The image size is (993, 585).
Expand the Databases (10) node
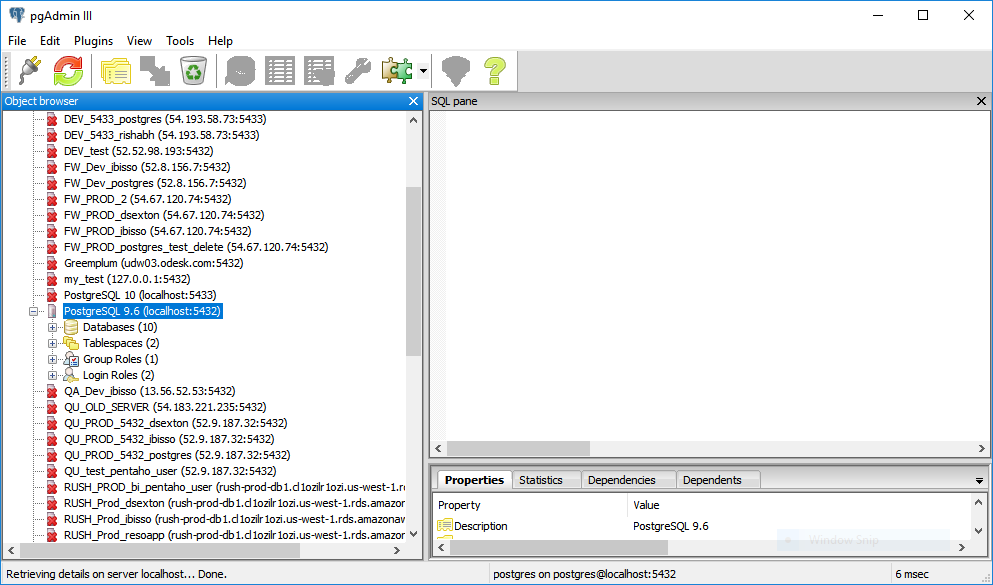(53, 327)
